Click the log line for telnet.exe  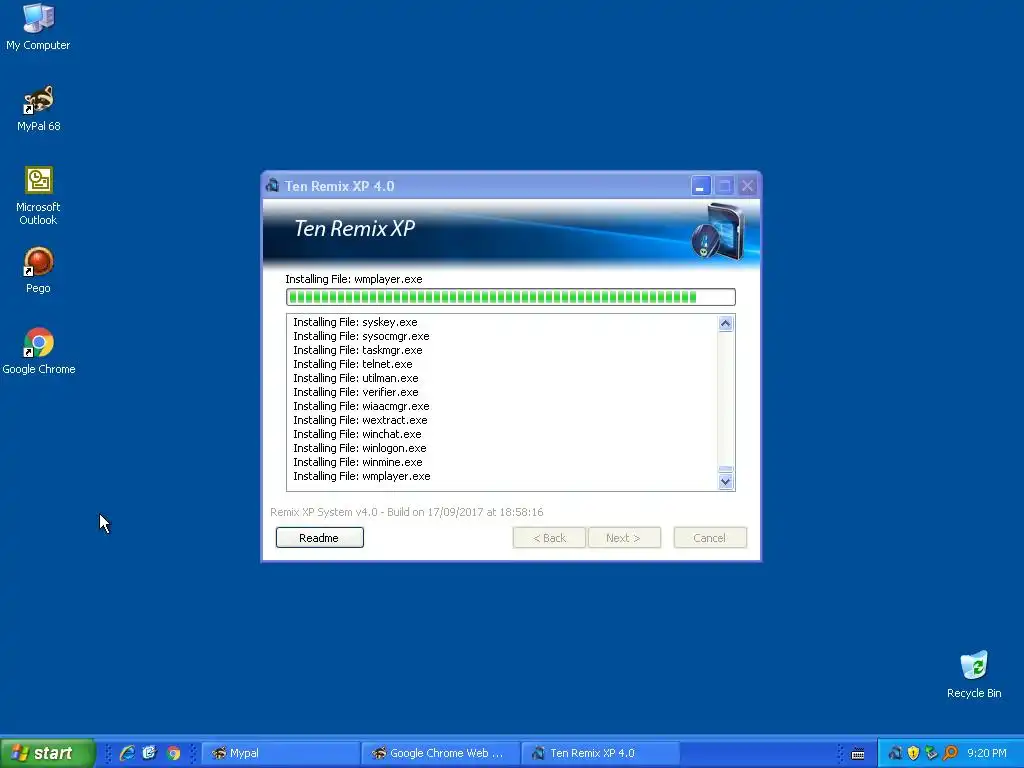[353, 364]
